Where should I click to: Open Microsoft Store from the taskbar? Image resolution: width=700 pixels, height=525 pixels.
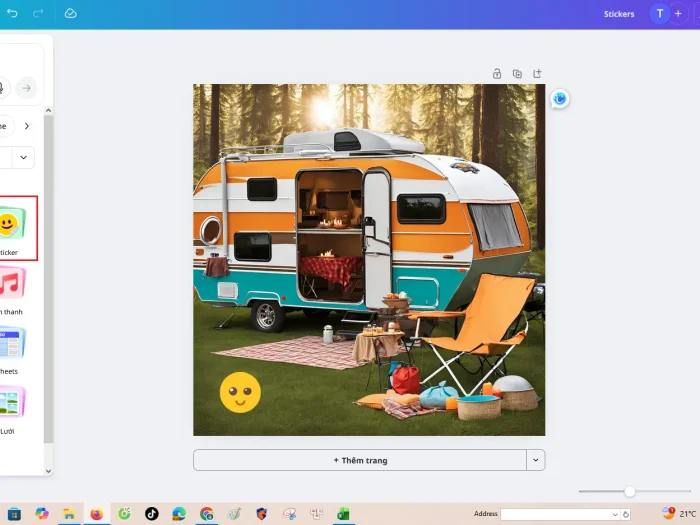coord(14,514)
